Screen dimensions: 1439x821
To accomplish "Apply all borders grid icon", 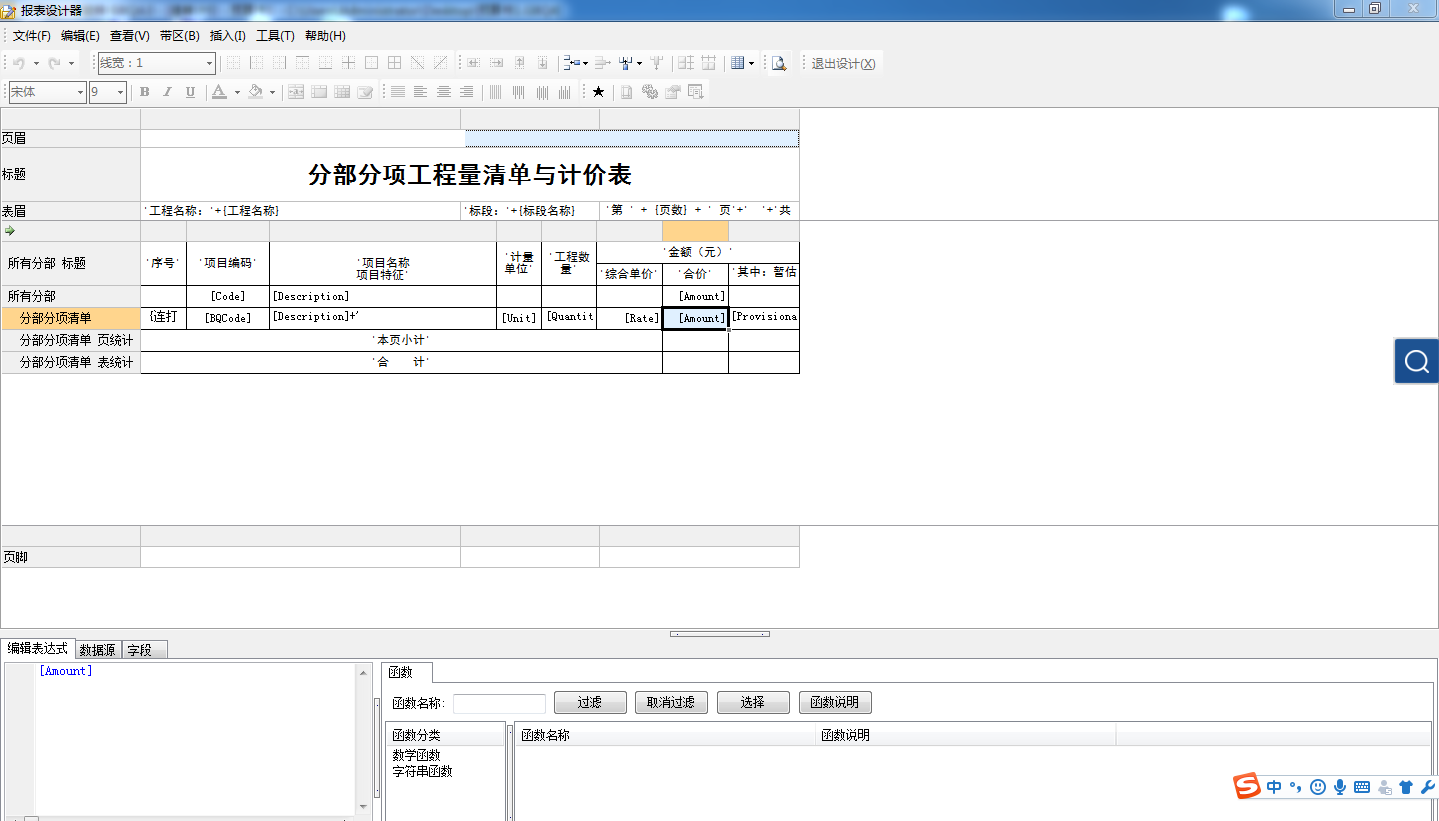I will tap(393, 63).
